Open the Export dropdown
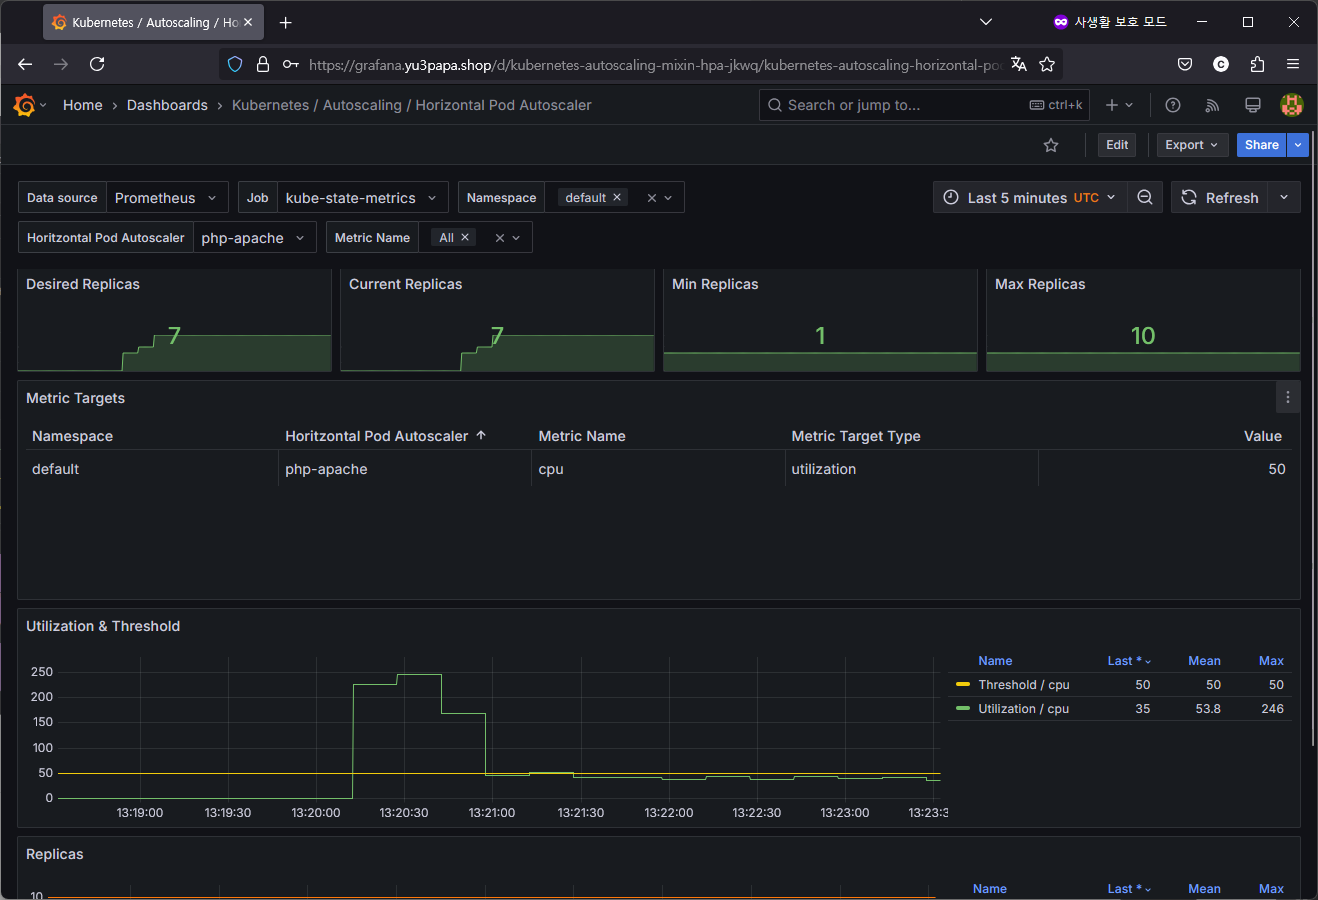This screenshot has height=900, width=1318. [x=1192, y=145]
